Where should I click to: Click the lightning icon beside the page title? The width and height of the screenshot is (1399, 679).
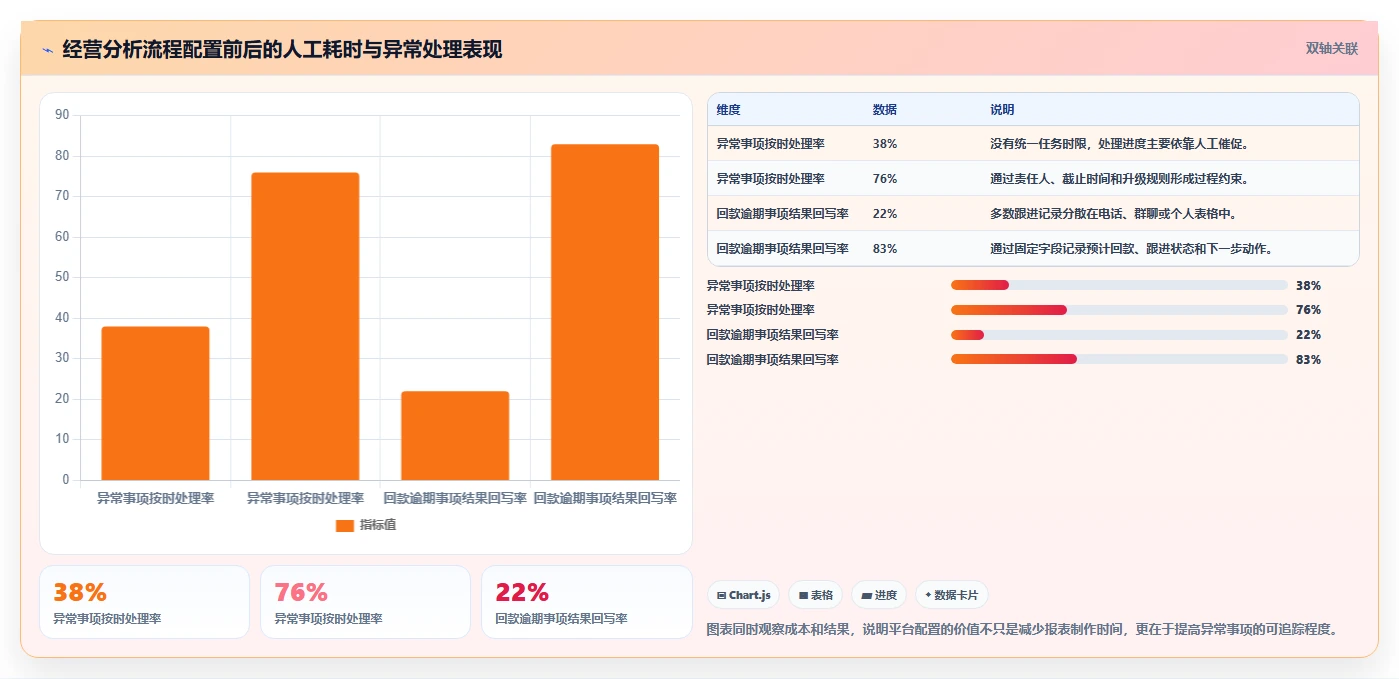pyautogui.click(x=47, y=50)
